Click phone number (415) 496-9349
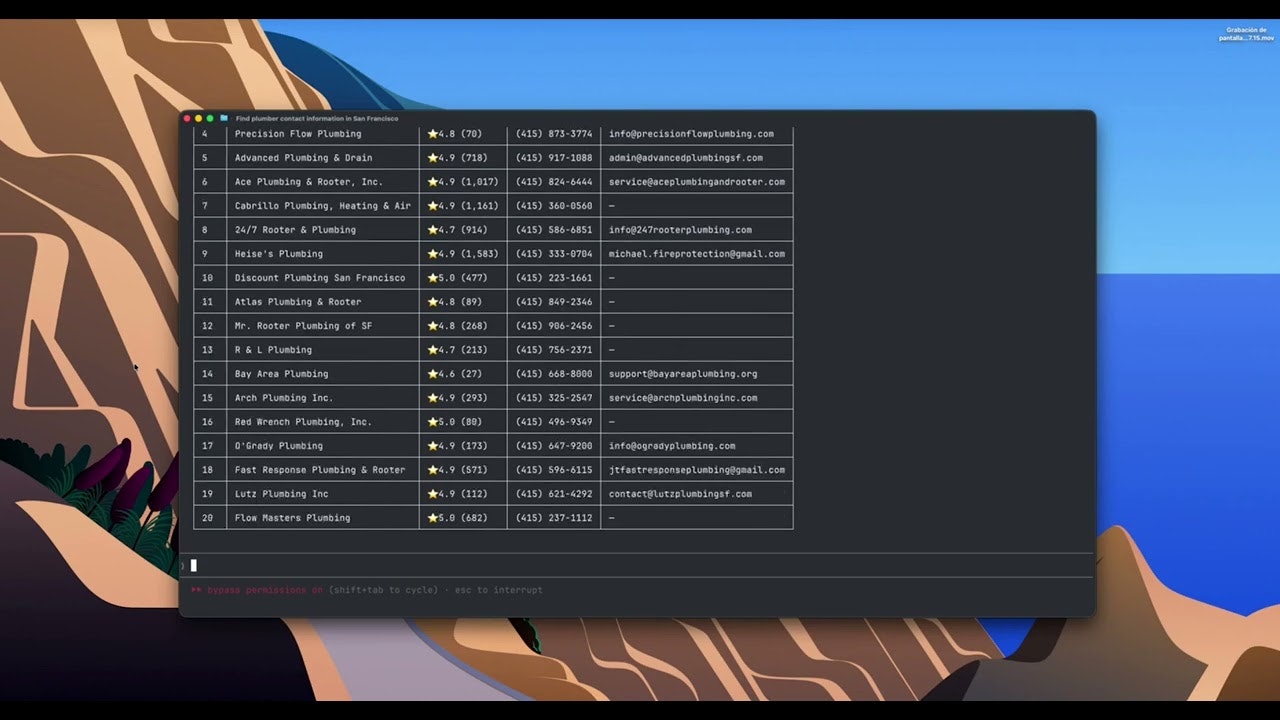Viewport: 1280px width, 720px height. [554, 422]
